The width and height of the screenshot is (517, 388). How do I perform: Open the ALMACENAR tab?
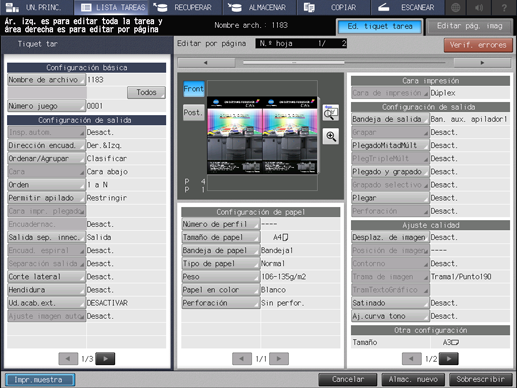260,7
